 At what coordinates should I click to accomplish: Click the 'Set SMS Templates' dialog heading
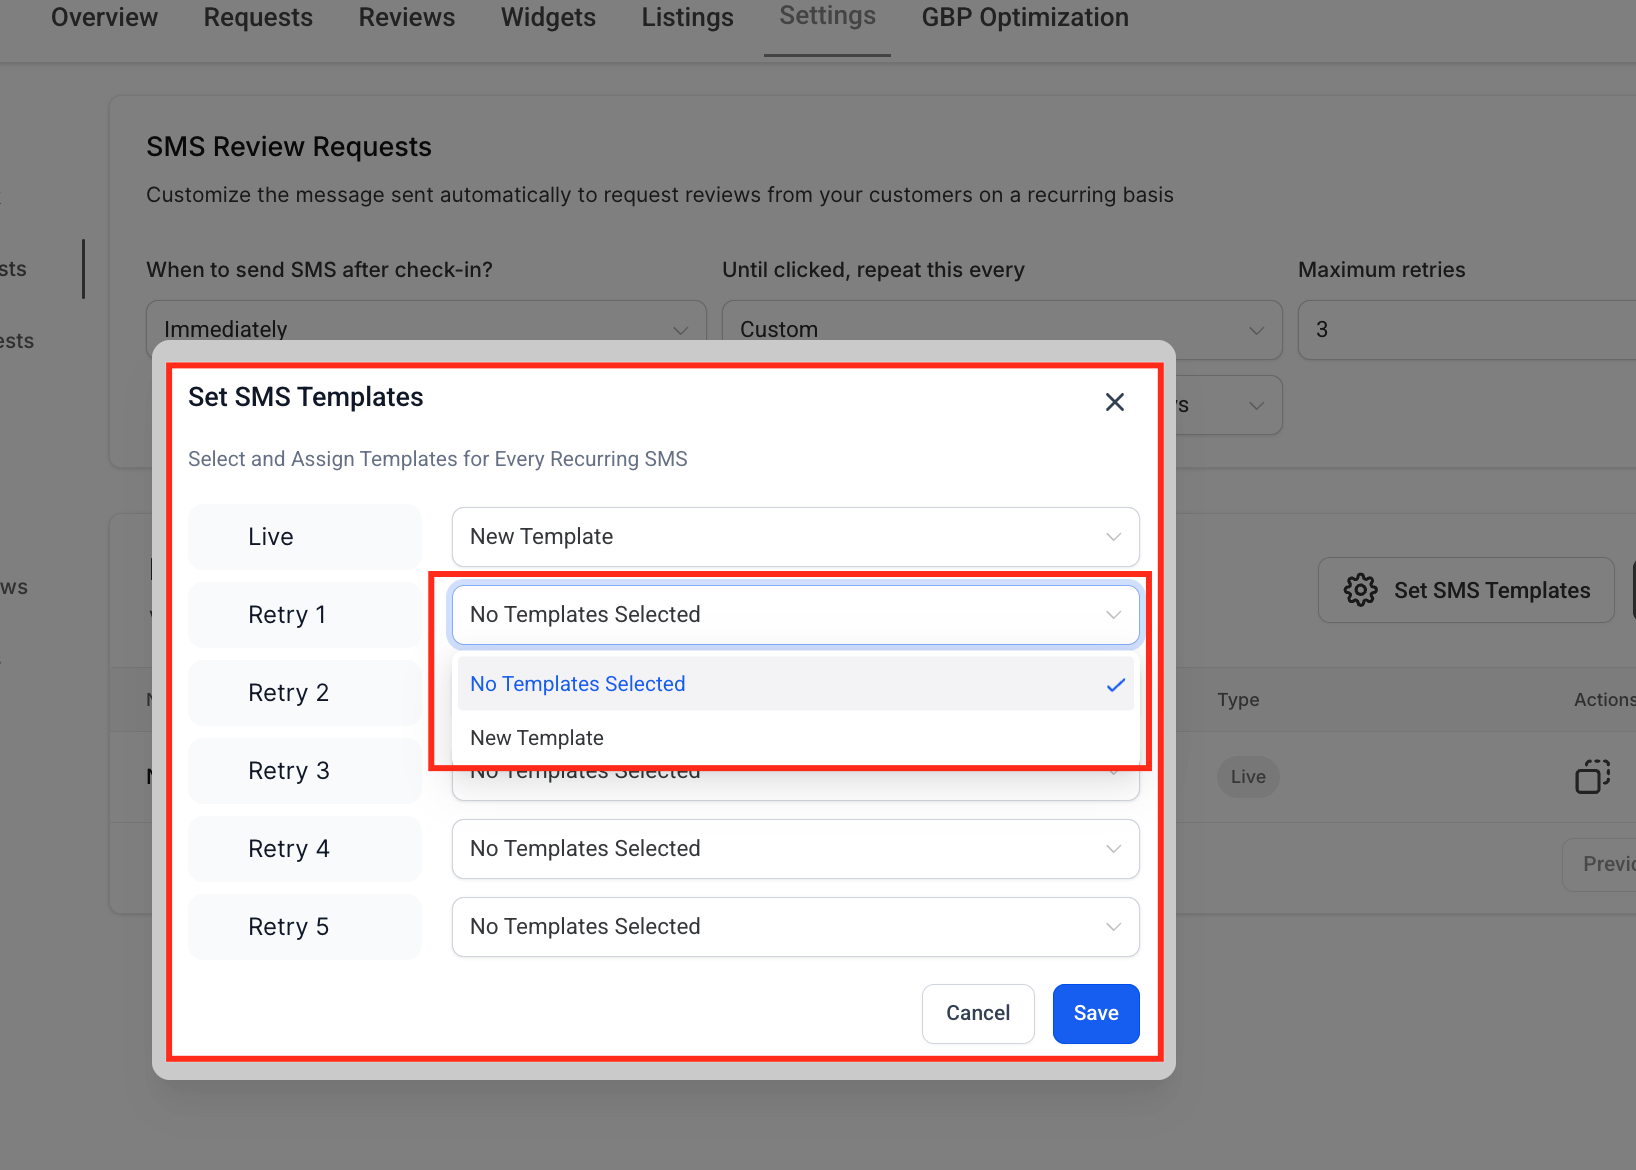point(306,397)
